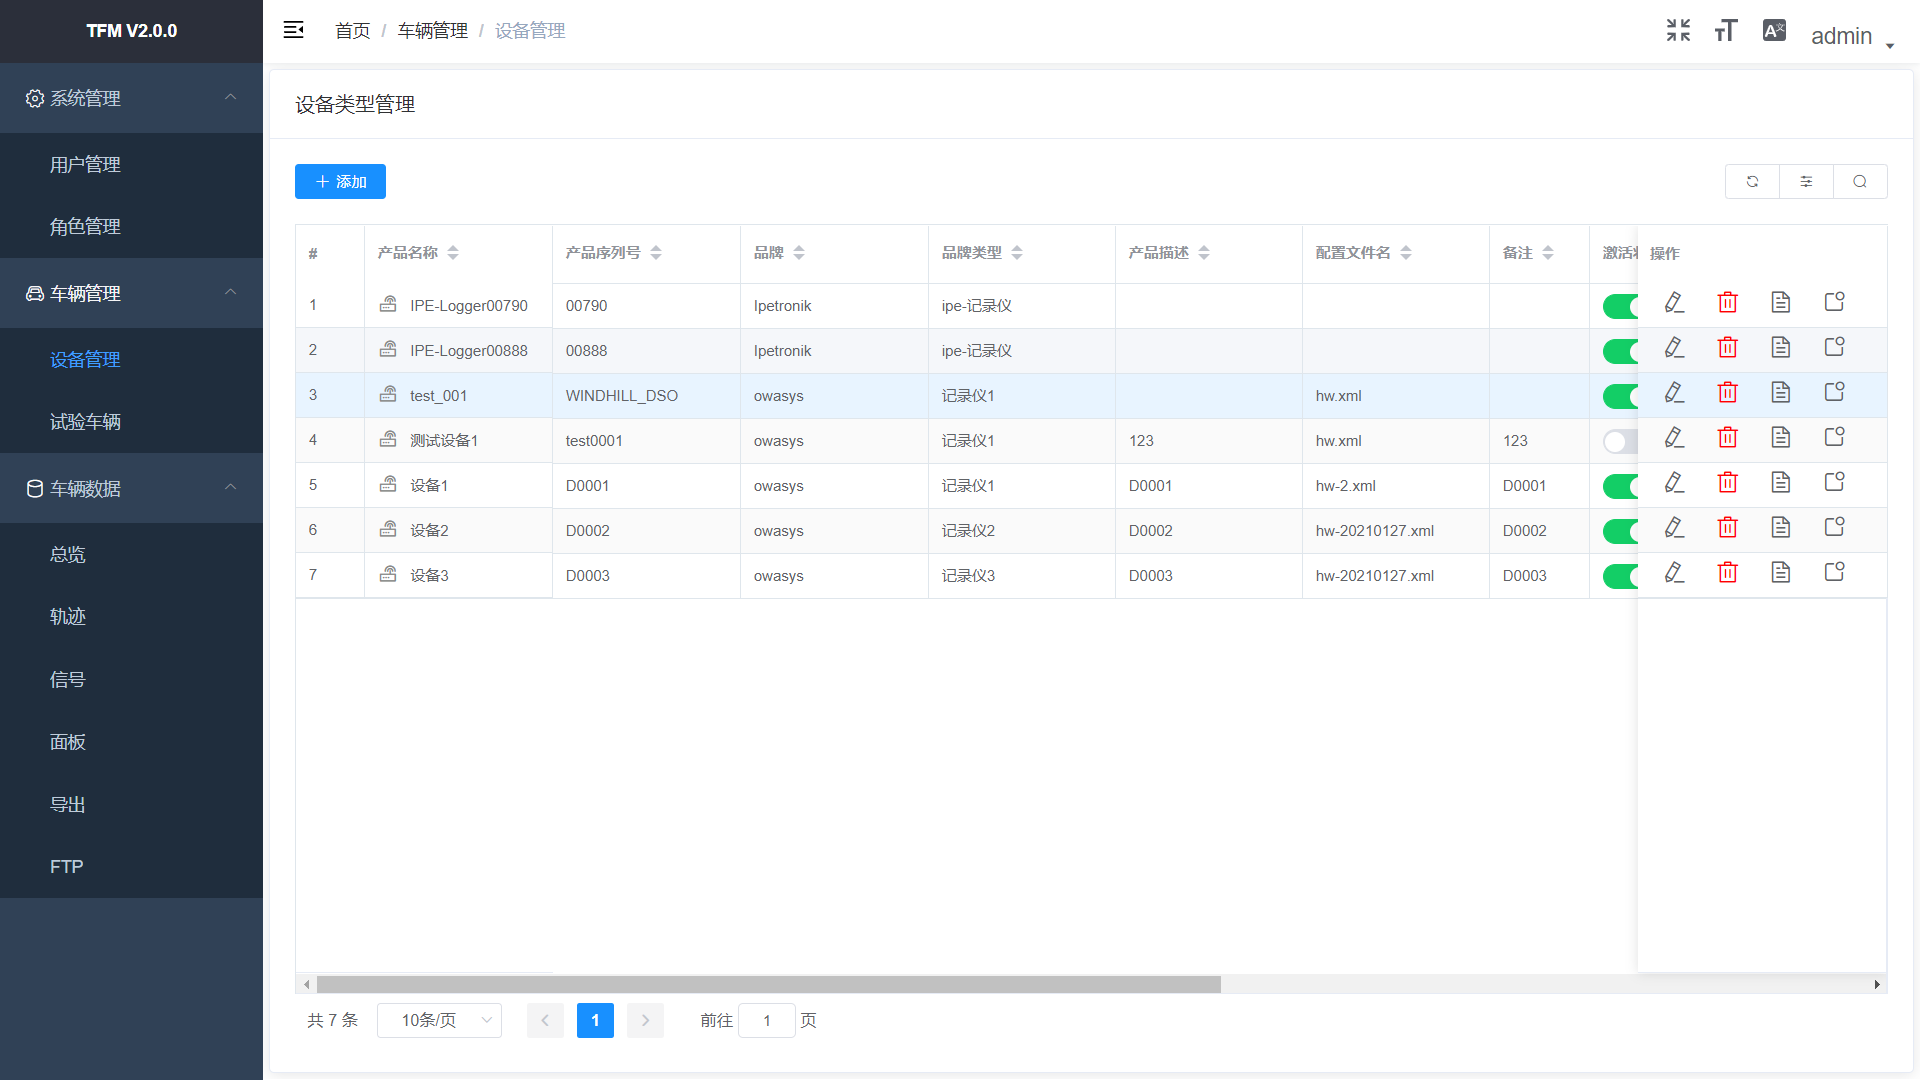This screenshot has width=1920, height=1080.
Task: Exit fullscreen using the shrink icon
Action: pos(1678,31)
